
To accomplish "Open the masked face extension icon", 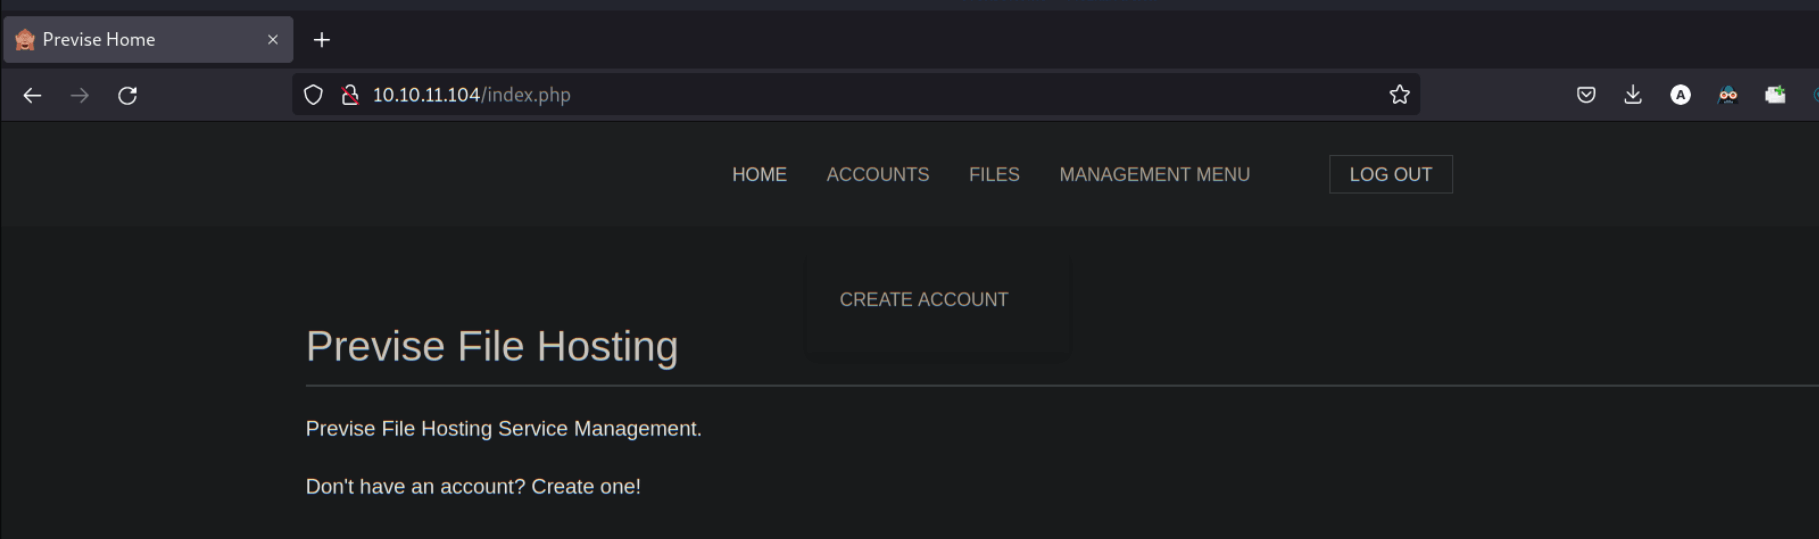I will pos(1728,95).
